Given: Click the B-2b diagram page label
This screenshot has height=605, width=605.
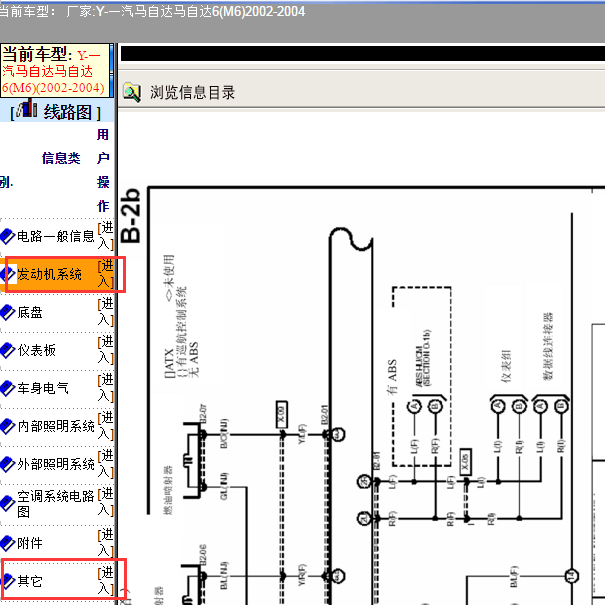Looking at the screenshot, I should tap(130, 216).
